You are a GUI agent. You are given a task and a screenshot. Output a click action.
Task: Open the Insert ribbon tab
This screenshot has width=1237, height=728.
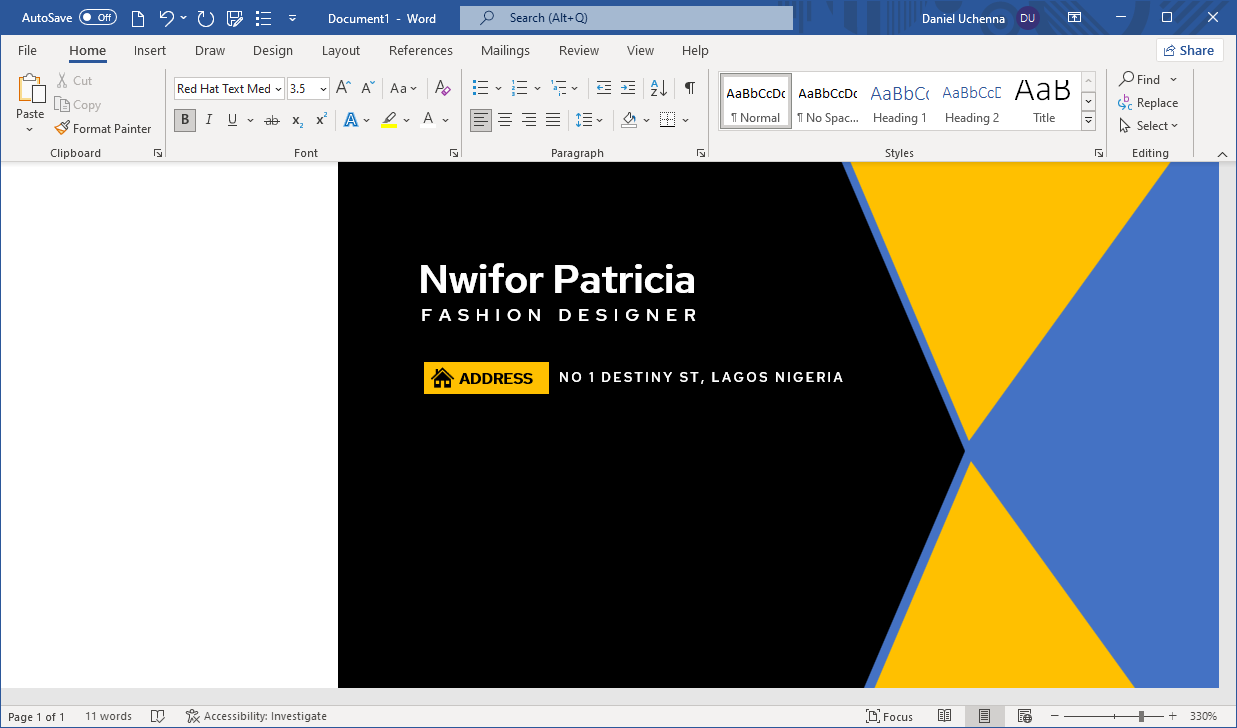tap(150, 50)
